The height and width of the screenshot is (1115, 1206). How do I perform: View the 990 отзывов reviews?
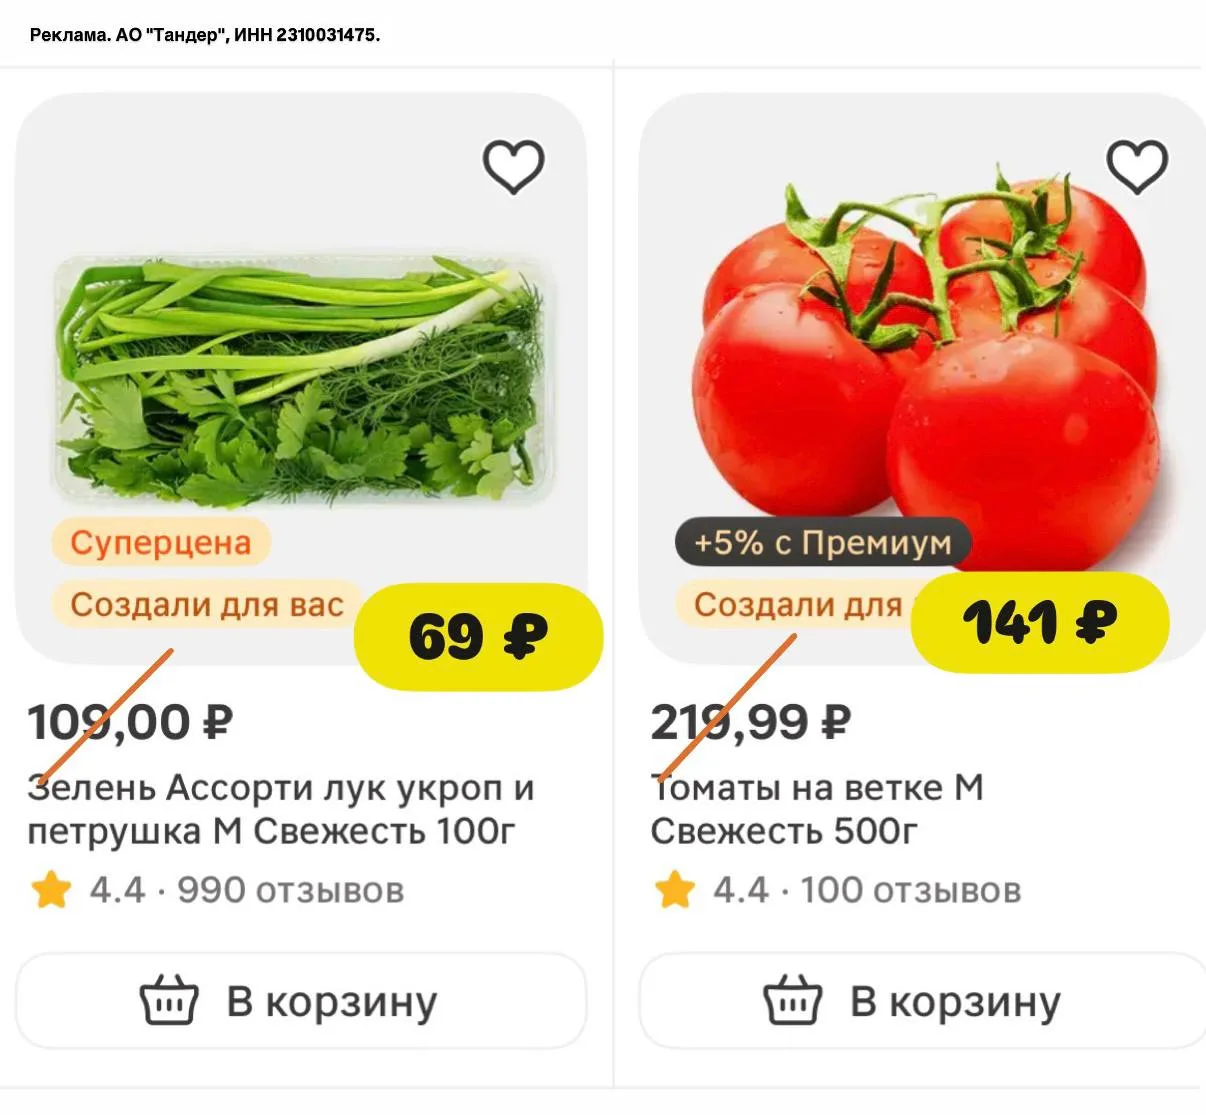coord(290,889)
